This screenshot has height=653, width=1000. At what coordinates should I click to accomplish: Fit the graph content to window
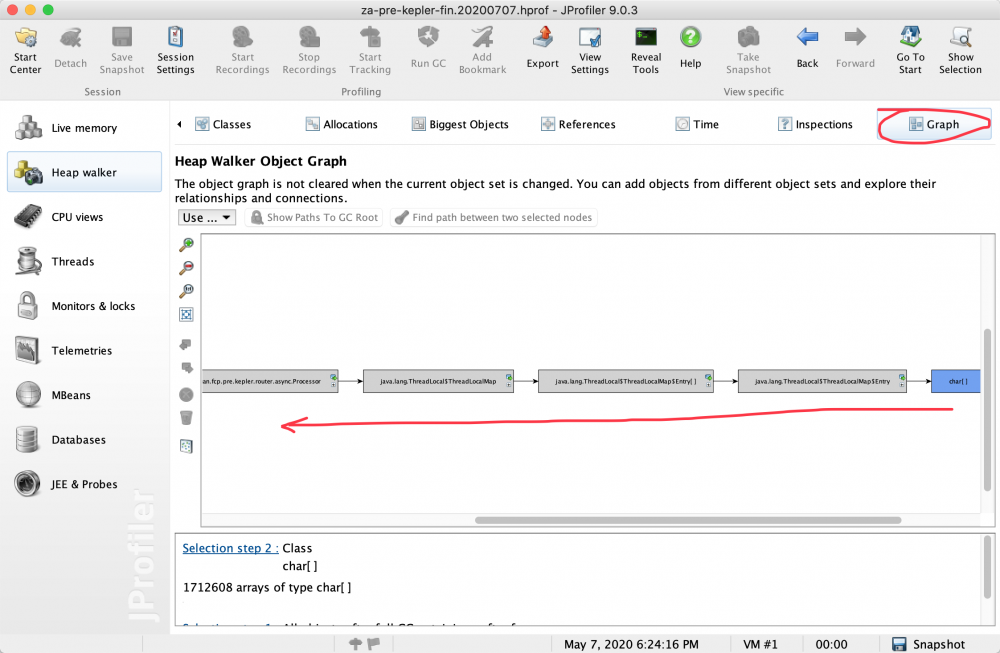coord(186,314)
